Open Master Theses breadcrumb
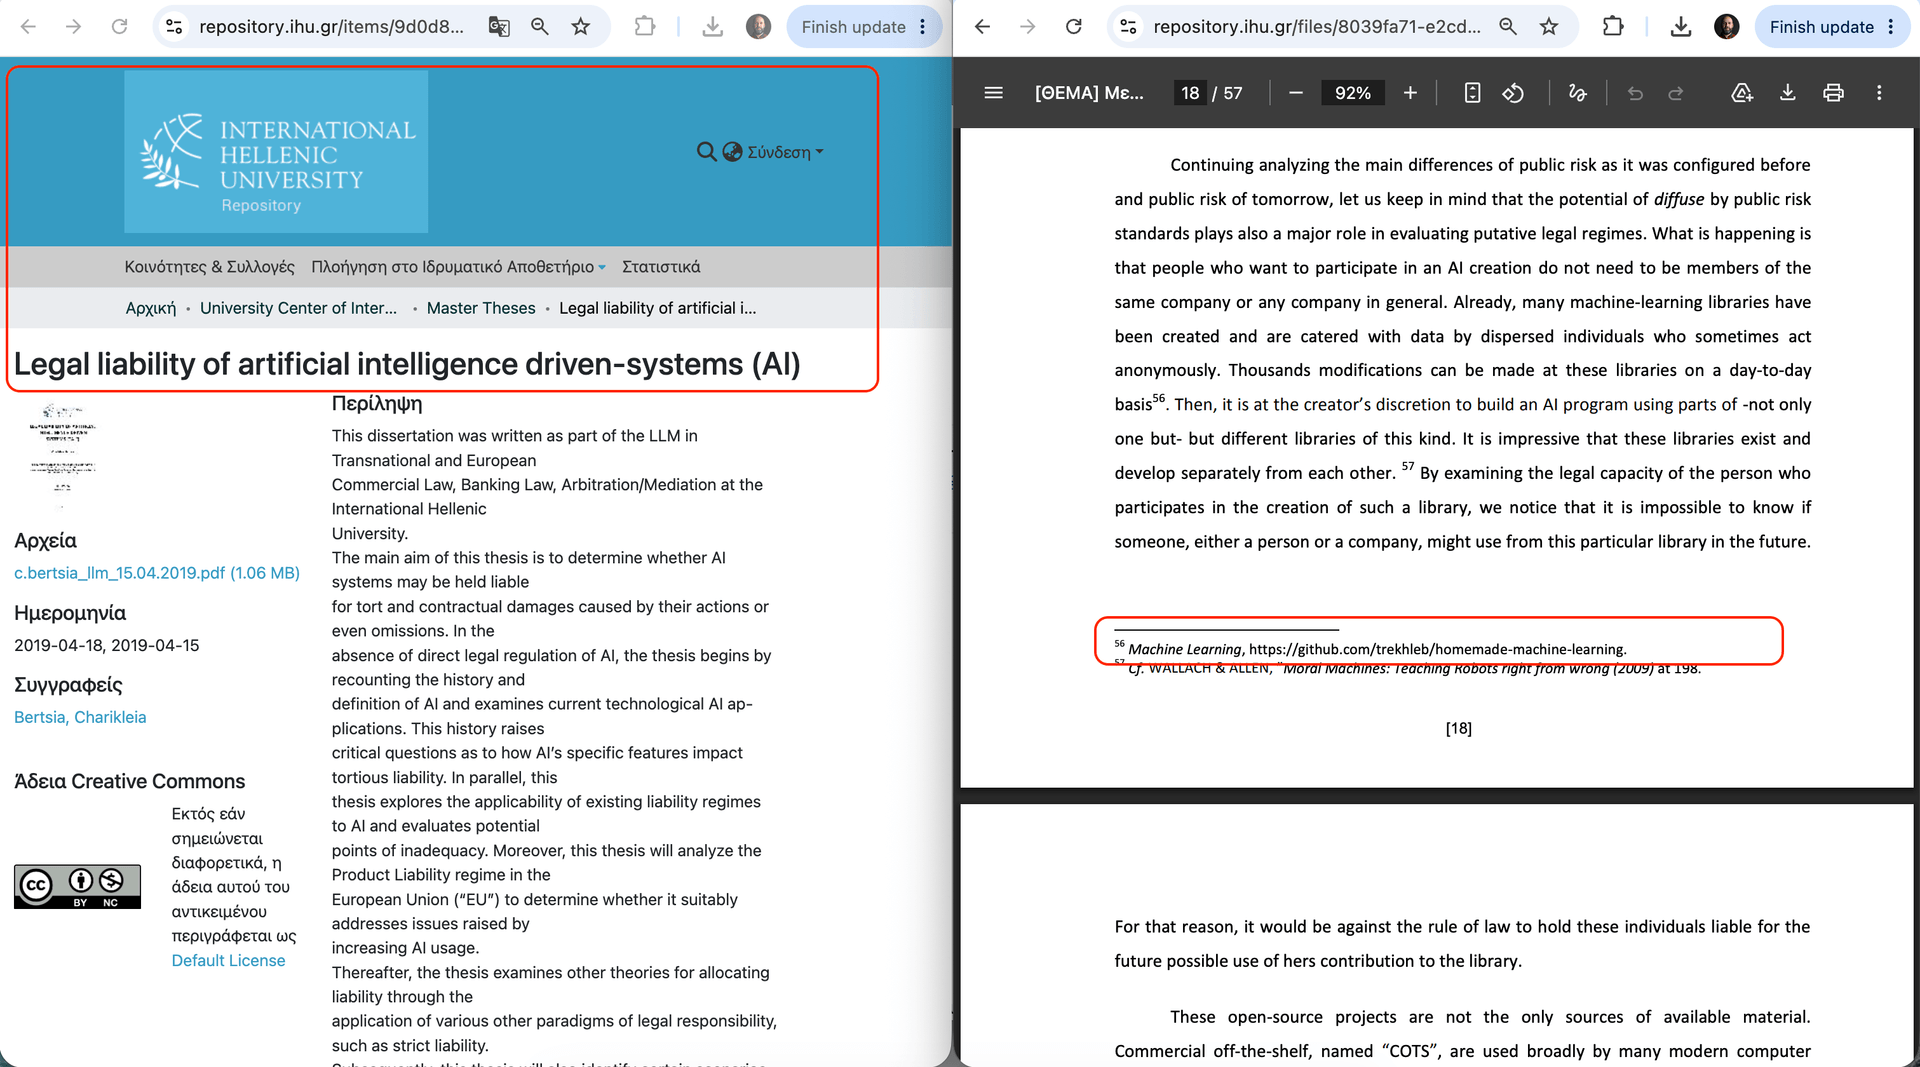The height and width of the screenshot is (1067, 1920). coord(481,308)
